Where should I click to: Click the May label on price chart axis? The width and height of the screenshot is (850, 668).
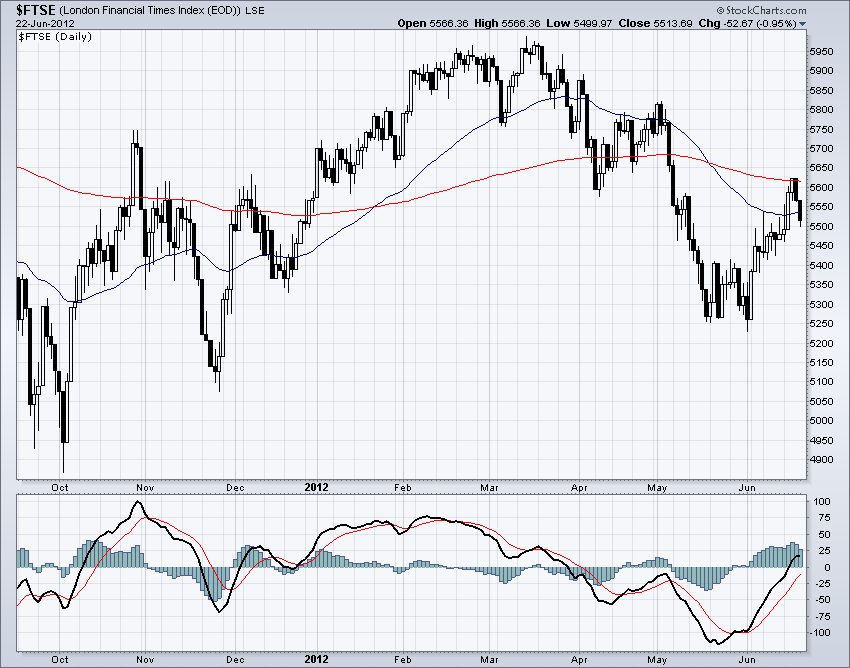pos(657,487)
